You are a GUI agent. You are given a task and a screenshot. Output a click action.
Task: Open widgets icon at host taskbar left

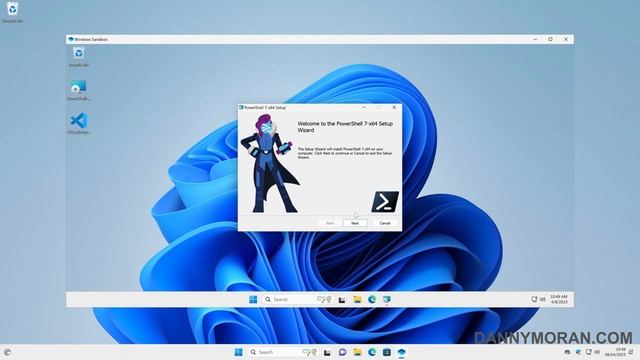[7, 352]
